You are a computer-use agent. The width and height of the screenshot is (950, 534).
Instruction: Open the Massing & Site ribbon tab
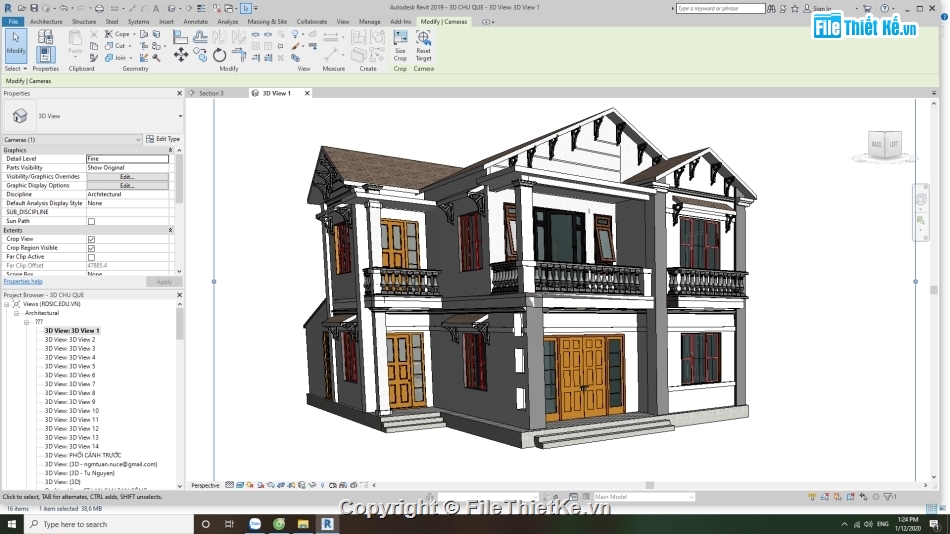tap(267, 22)
